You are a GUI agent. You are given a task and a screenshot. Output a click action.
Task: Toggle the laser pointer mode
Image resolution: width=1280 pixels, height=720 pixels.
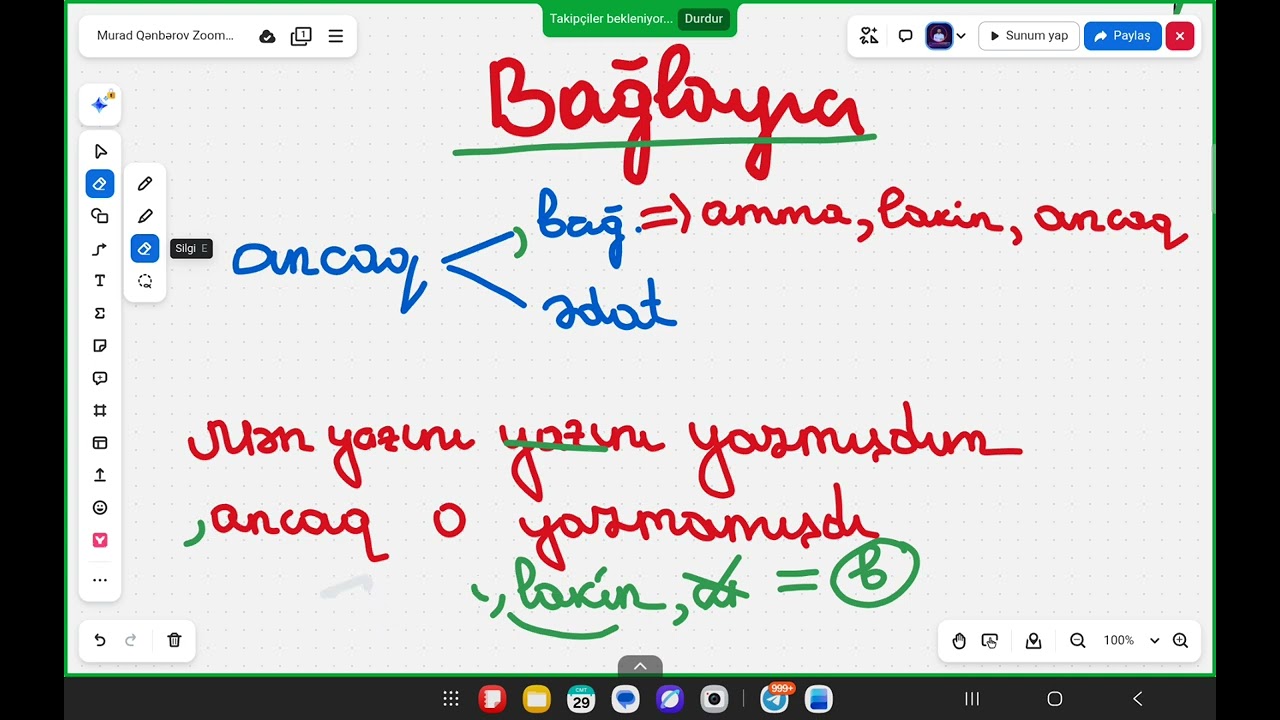click(x=990, y=641)
